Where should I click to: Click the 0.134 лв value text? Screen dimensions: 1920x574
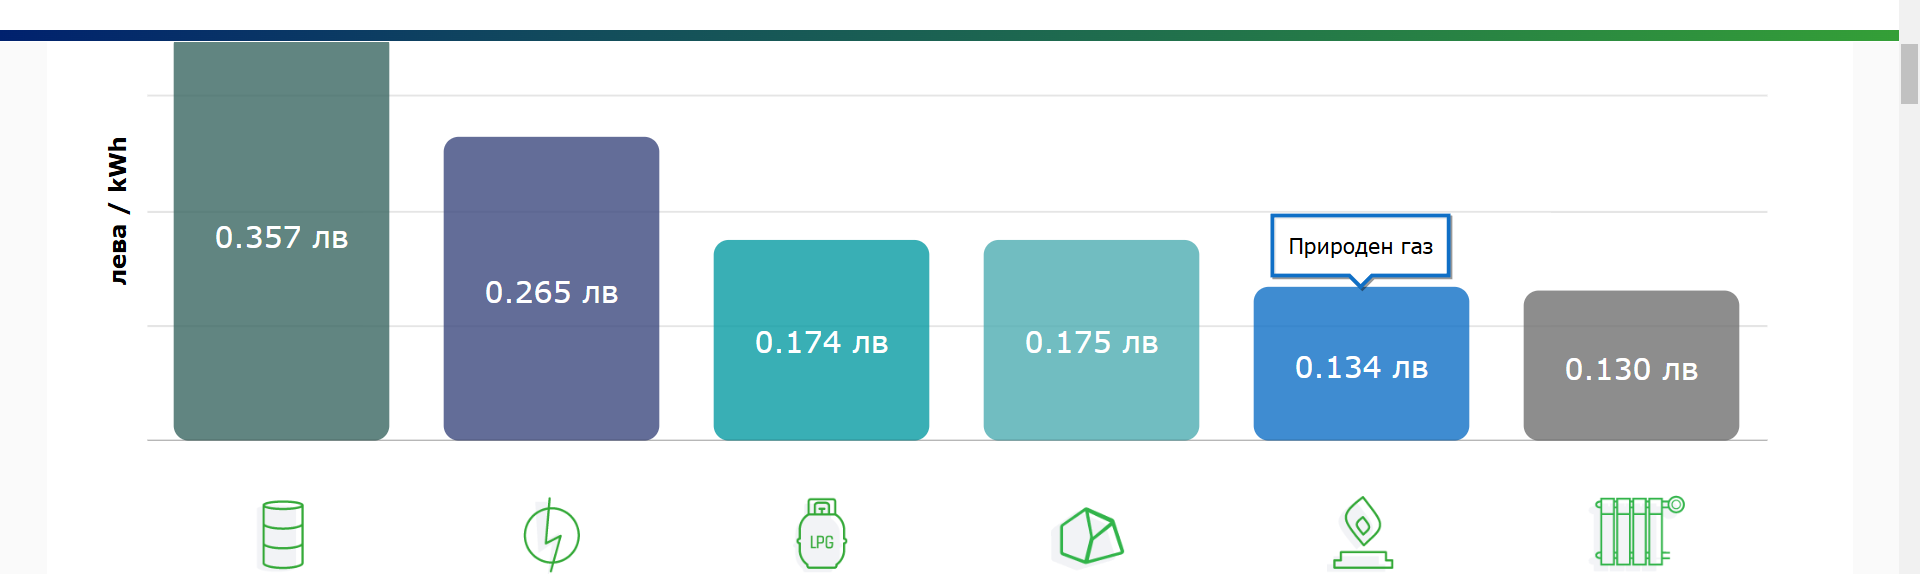tap(1361, 367)
